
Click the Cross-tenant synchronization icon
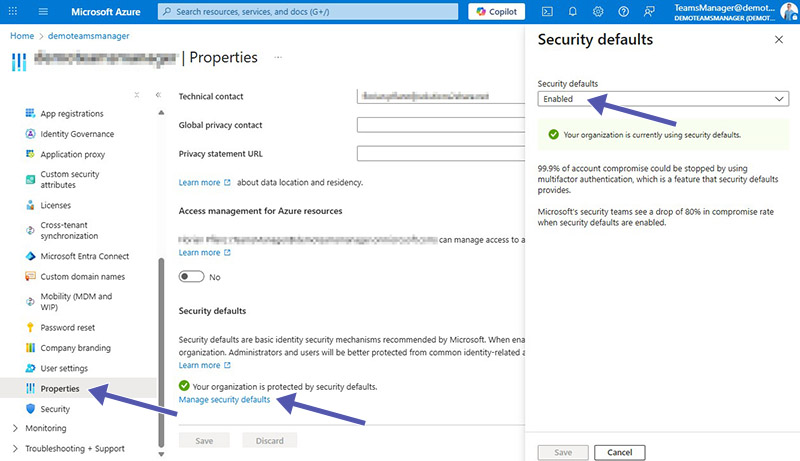click(x=30, y=230)
